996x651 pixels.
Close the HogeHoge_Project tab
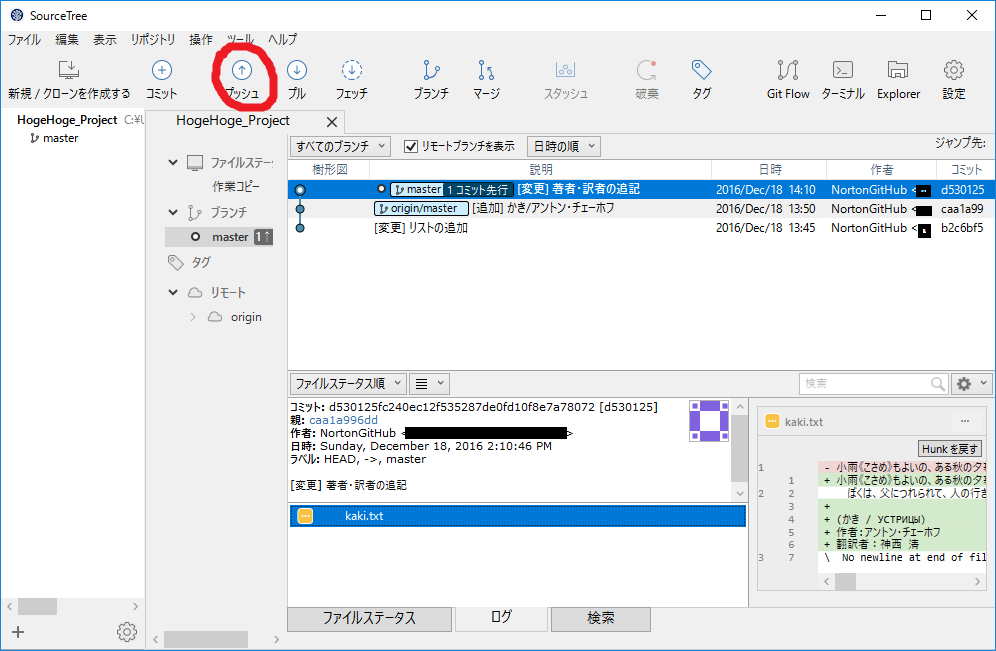point(332,121)
